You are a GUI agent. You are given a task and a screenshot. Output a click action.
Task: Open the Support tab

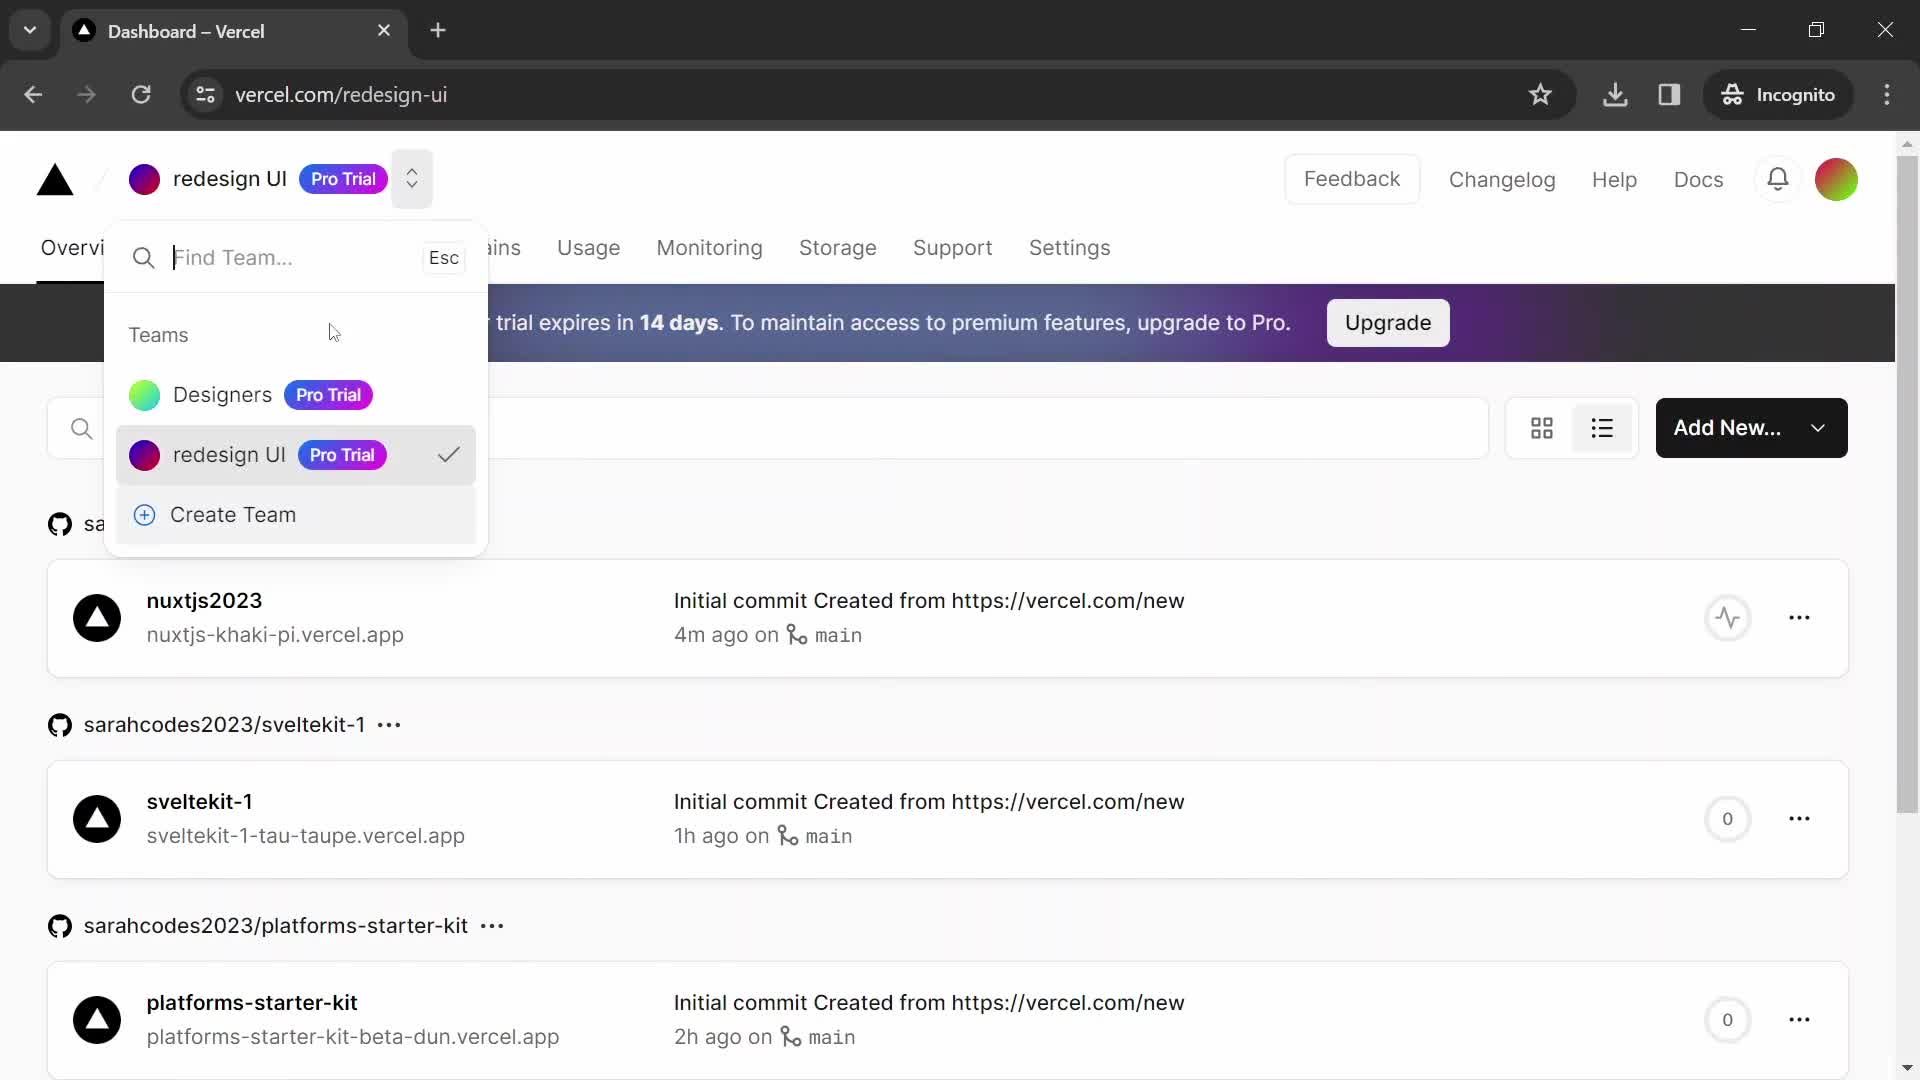(952, 248)
